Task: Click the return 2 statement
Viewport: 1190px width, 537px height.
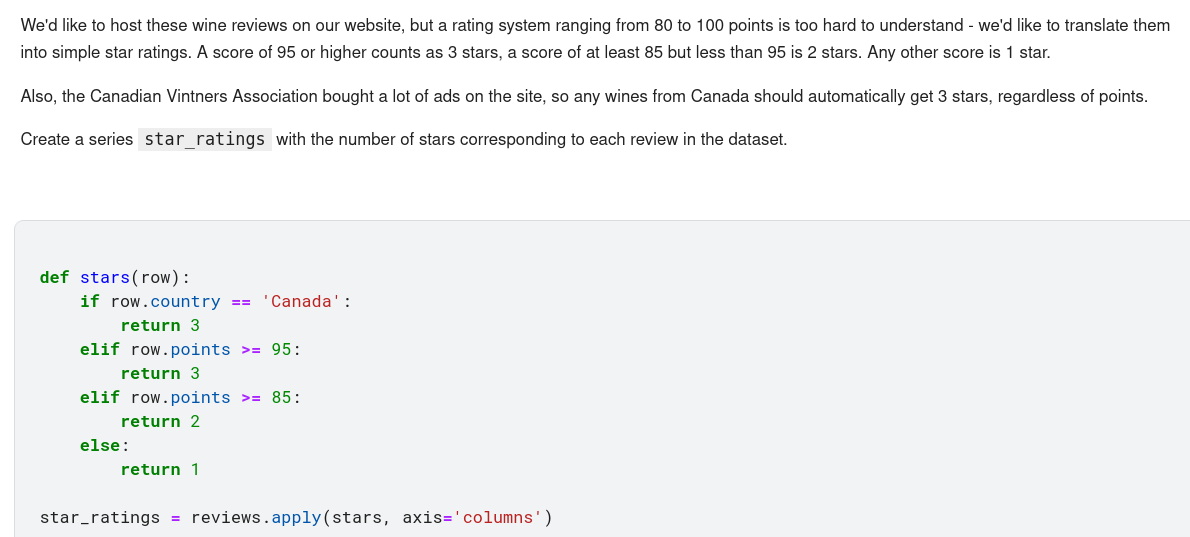Action: (160, 421)
